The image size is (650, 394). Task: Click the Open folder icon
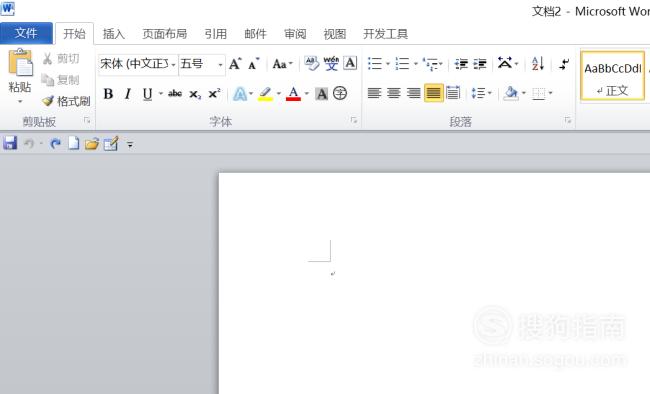coord(92,143)
